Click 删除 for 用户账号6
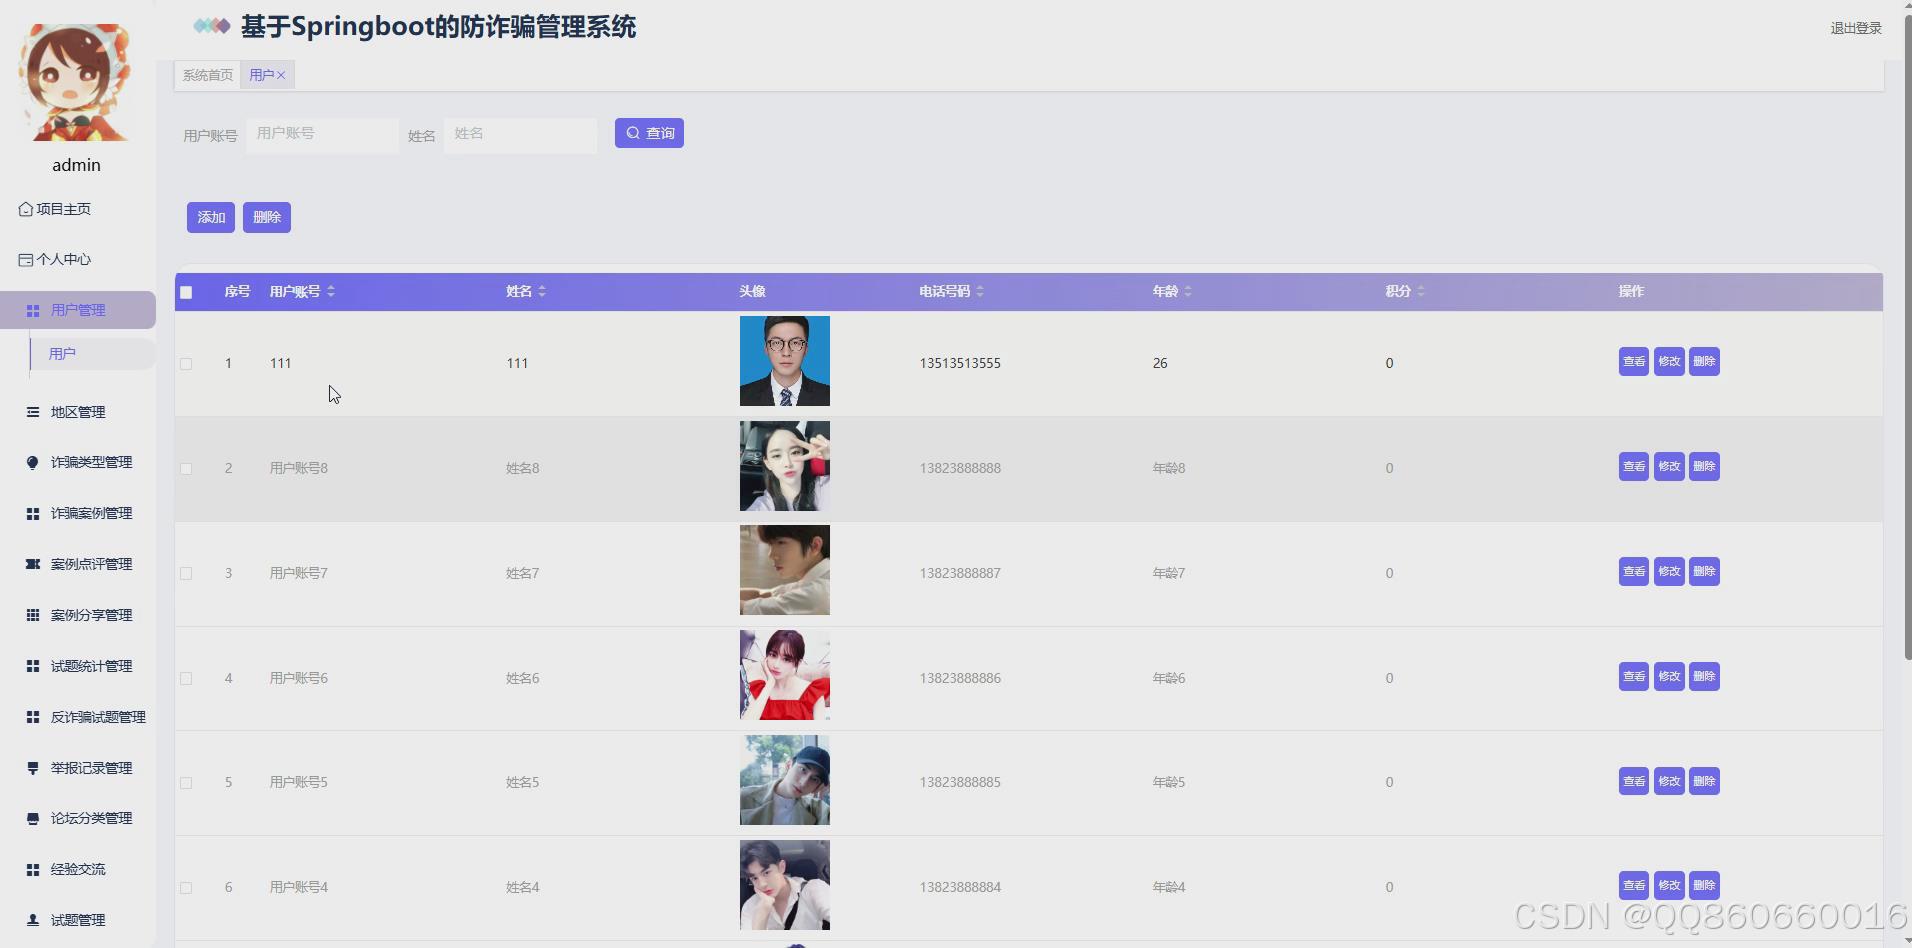1912x948 pixels. coord(1704,677)
